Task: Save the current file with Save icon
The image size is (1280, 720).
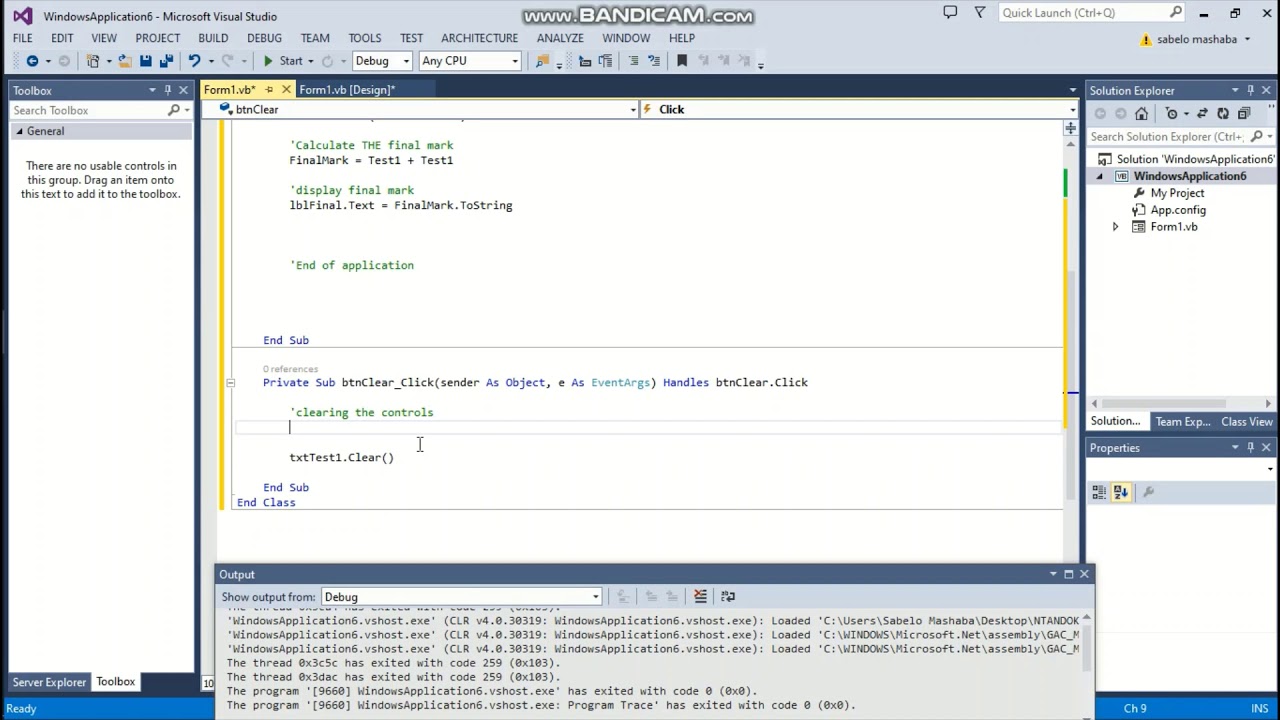Action: pos(146,61)
